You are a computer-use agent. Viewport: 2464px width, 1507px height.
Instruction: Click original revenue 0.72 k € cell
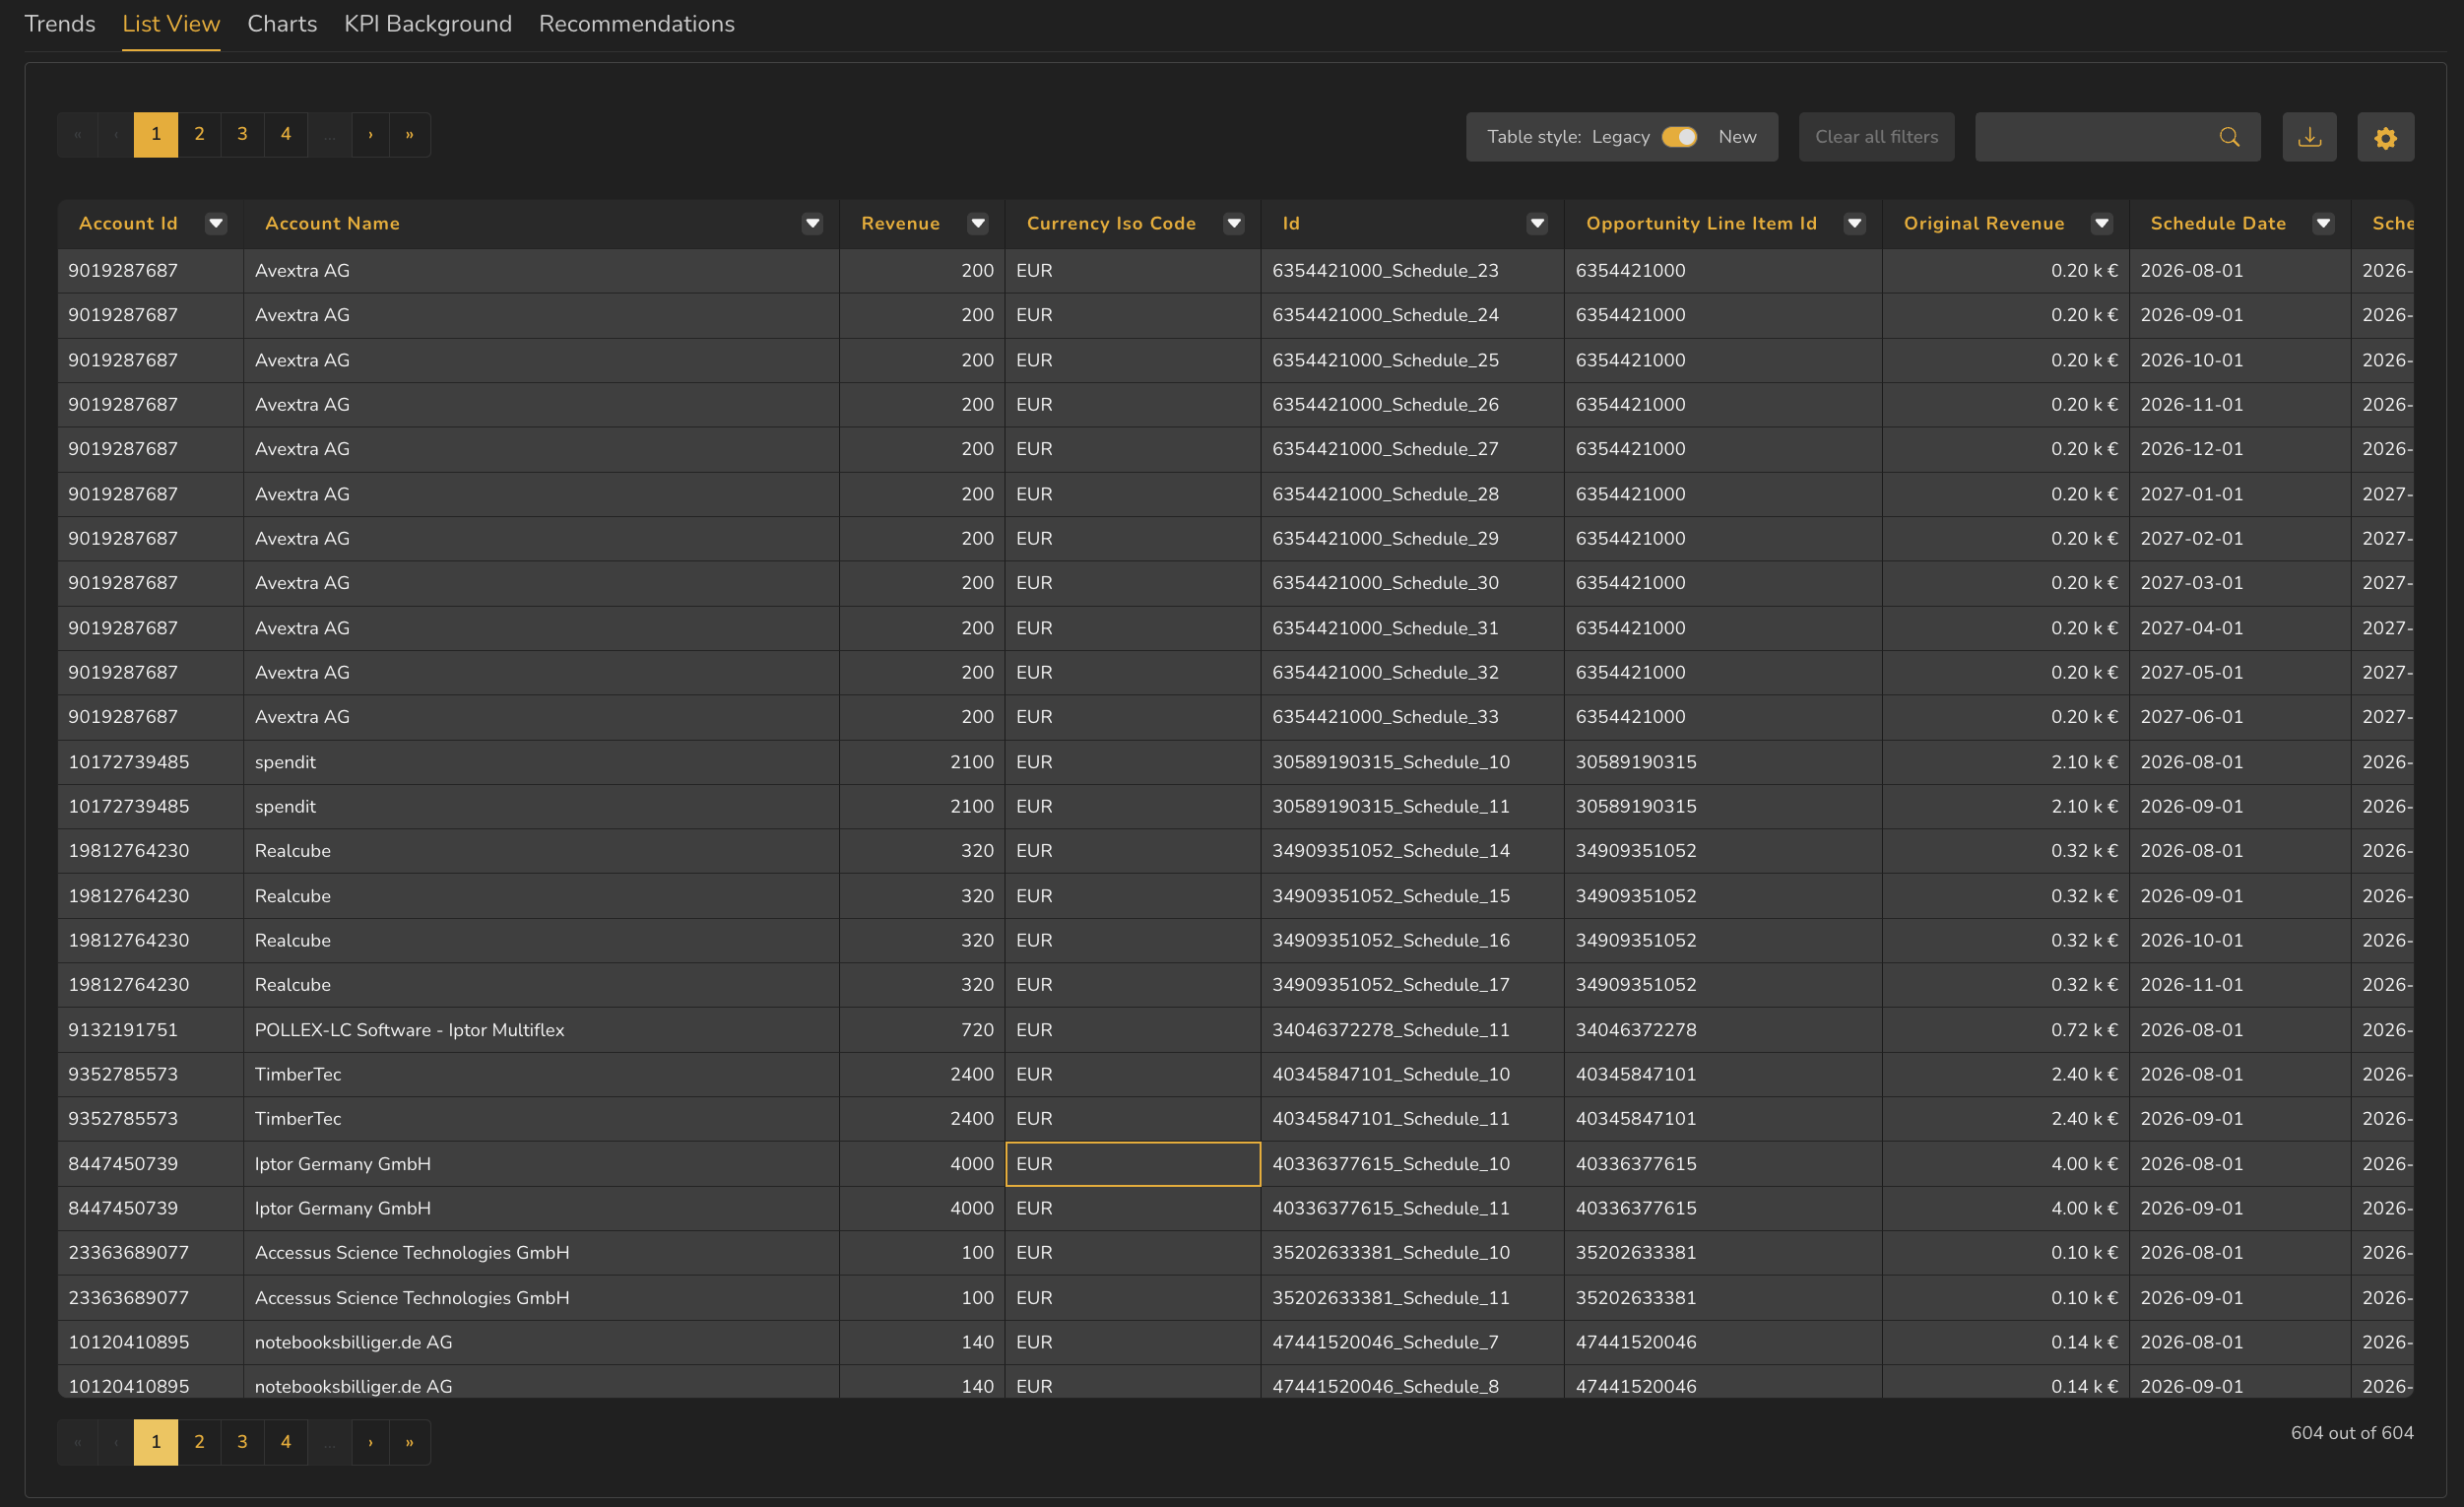[x=2006, y=1030]
